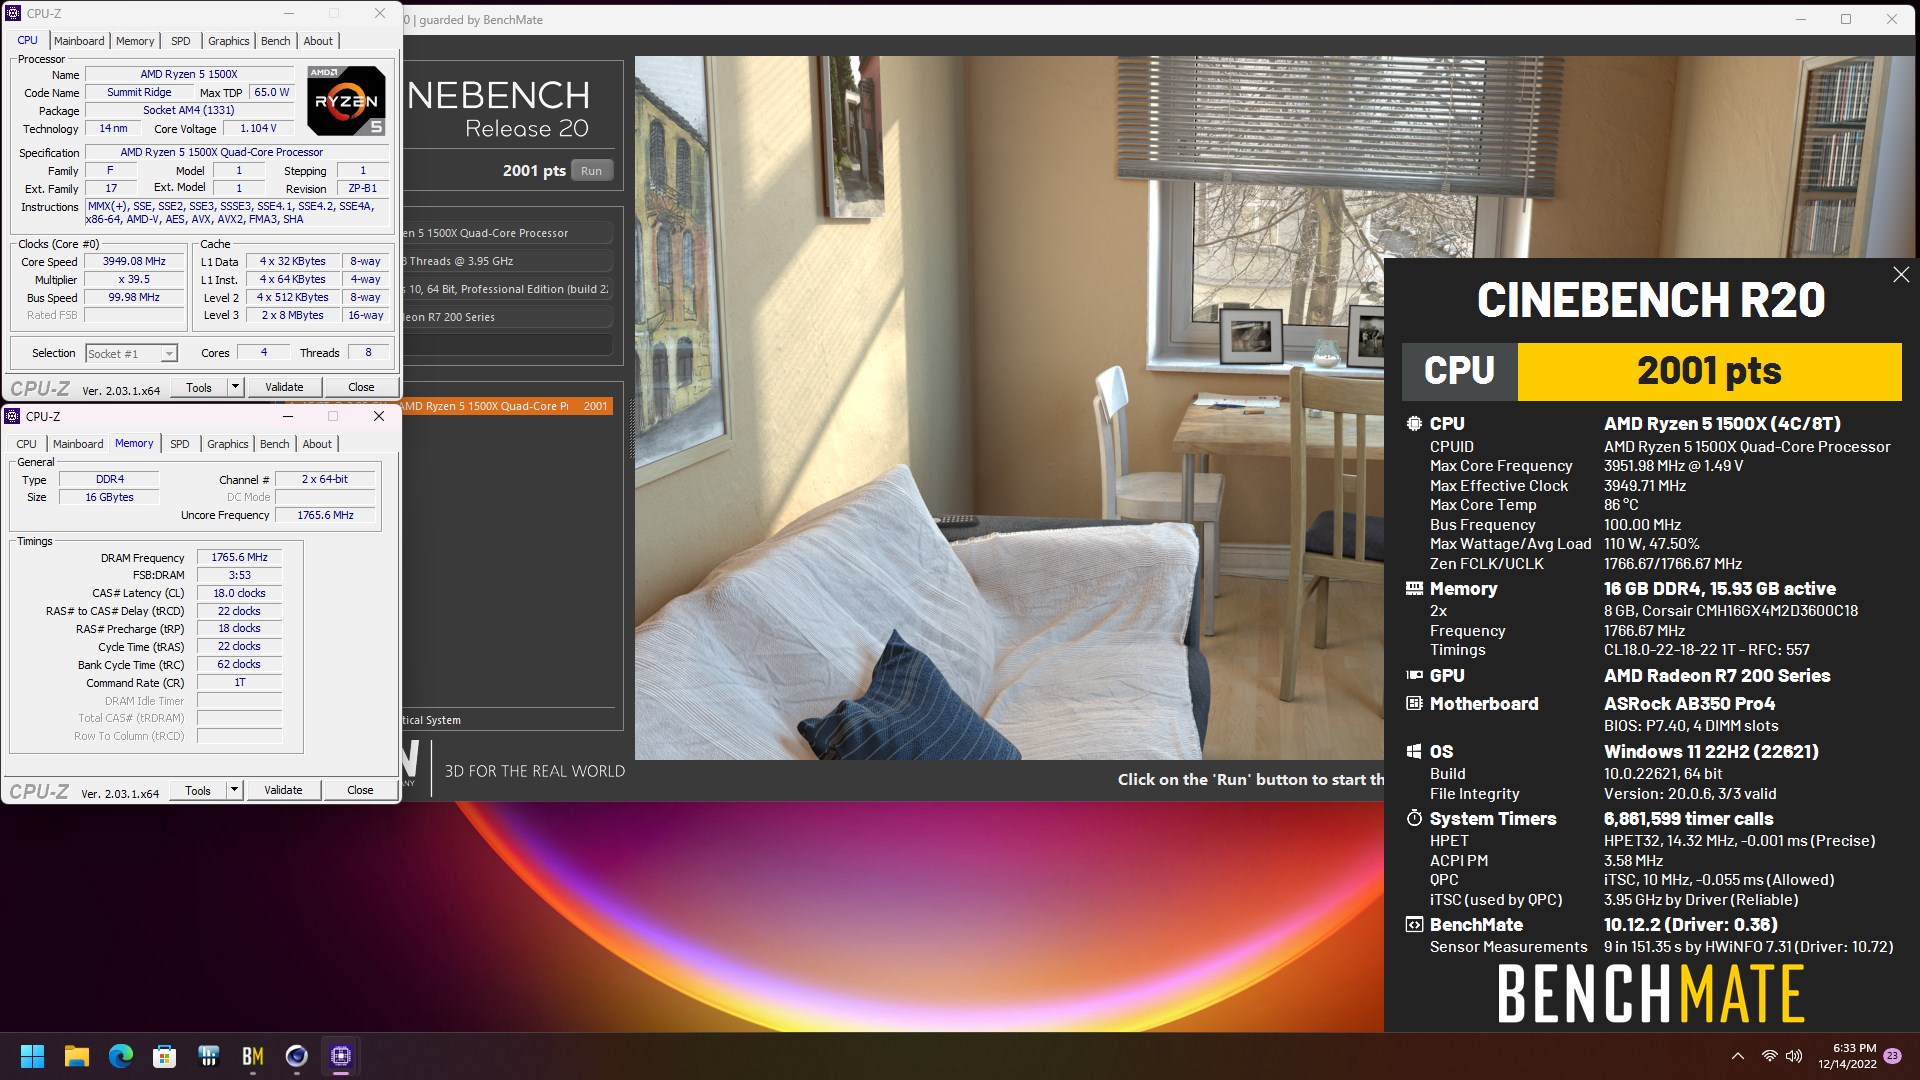This screenshot has height=1080, width=1920.
Task: Click Tools button in the lower CPU-Z window
Action: (x=198, y=790)
